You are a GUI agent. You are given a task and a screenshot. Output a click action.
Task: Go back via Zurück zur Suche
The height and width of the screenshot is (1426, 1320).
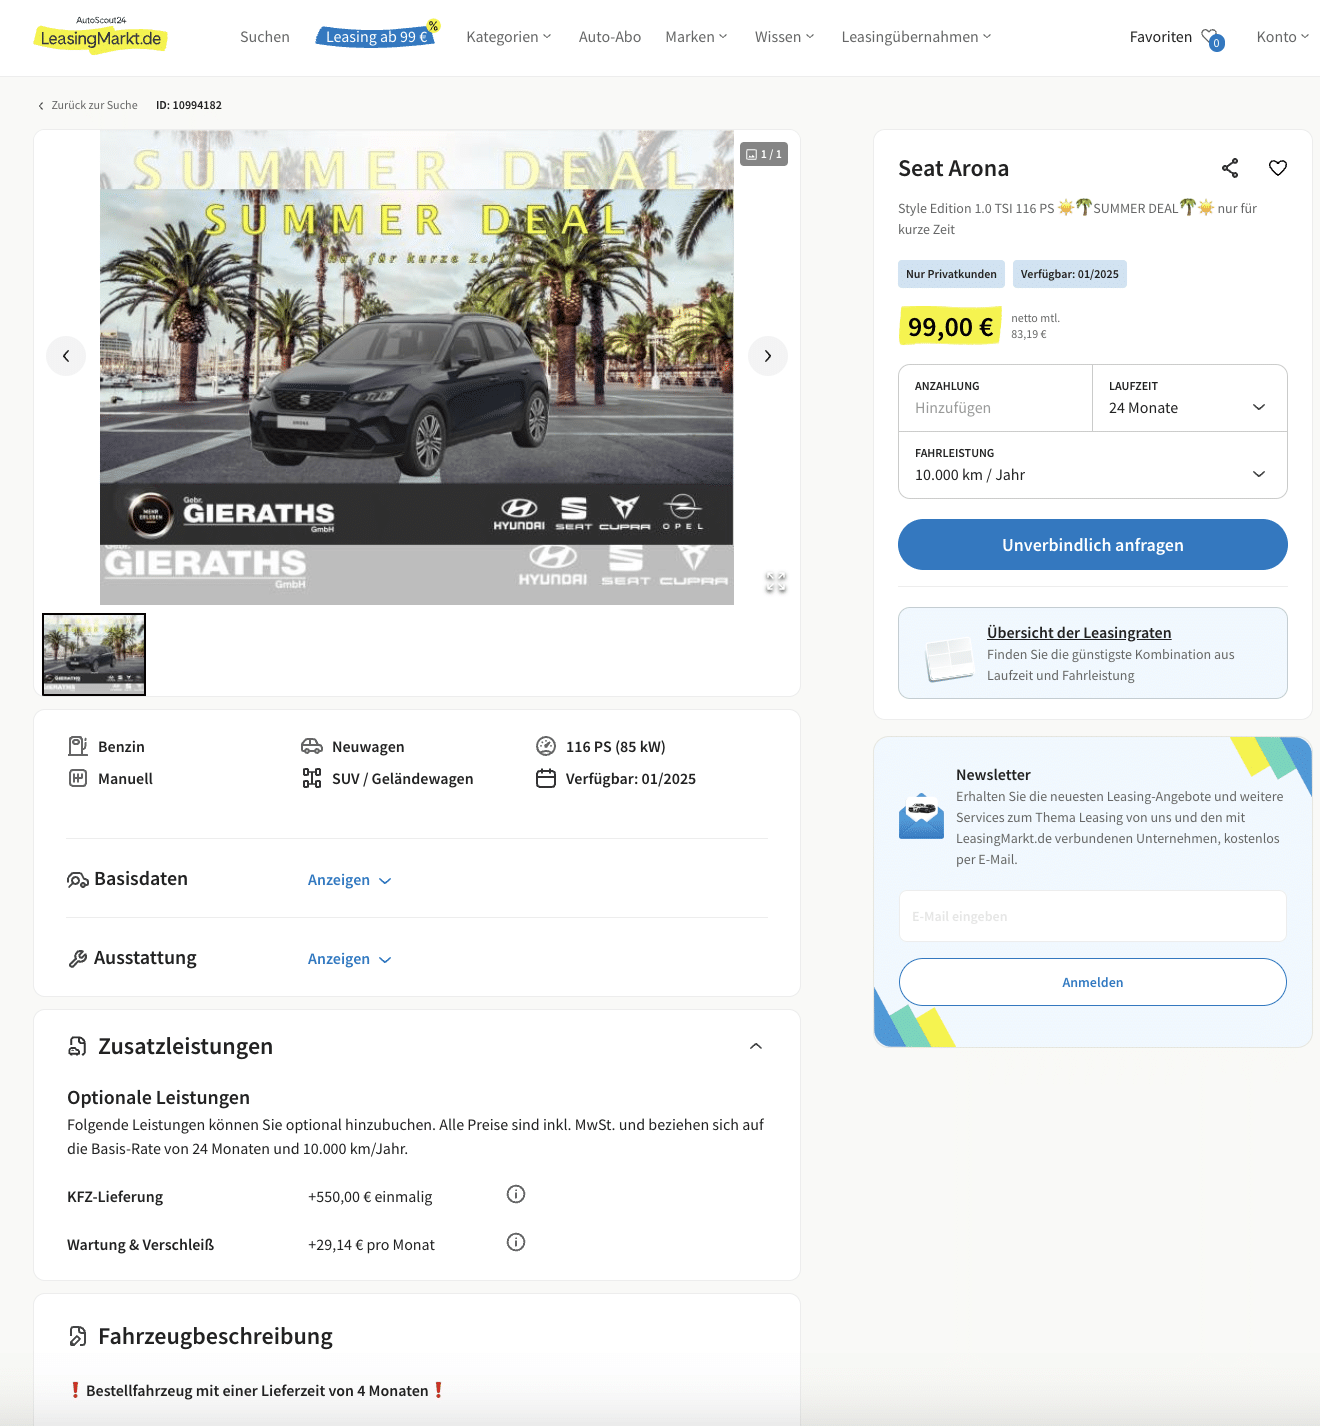(x=88, y=105)
